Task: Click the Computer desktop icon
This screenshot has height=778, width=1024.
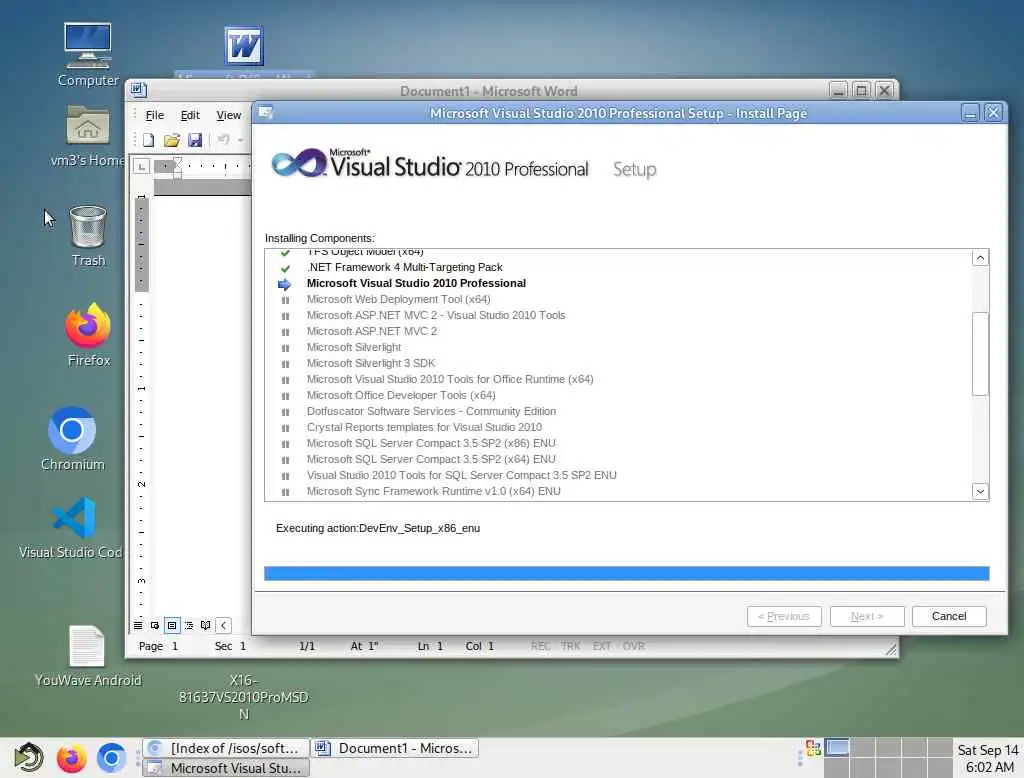Action: 88,56
